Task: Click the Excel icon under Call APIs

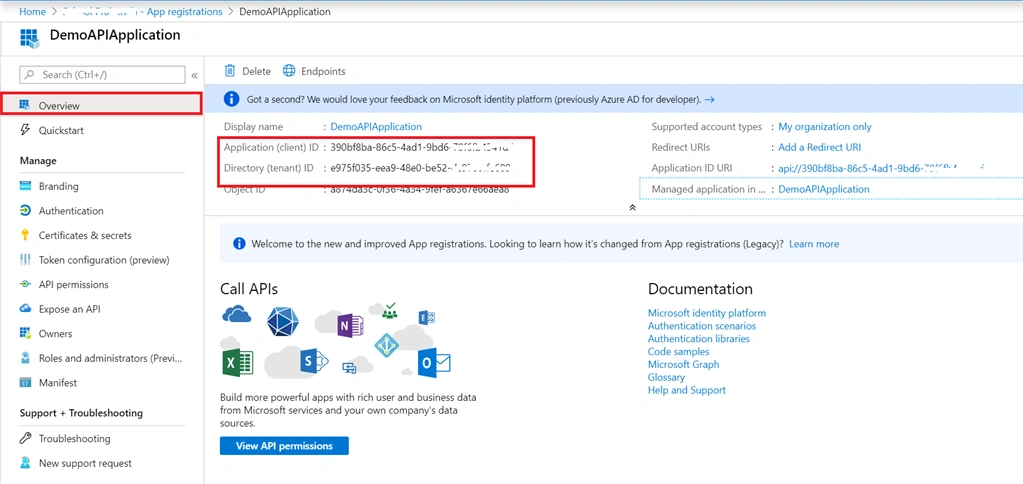Action: [237, 362]
